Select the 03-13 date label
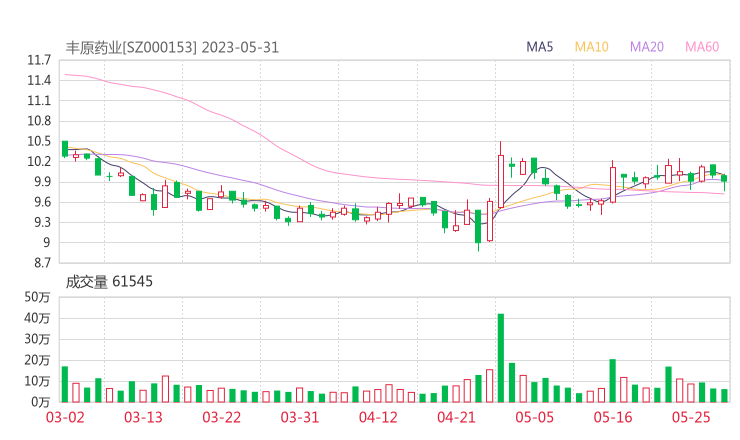 coord(143,417)
